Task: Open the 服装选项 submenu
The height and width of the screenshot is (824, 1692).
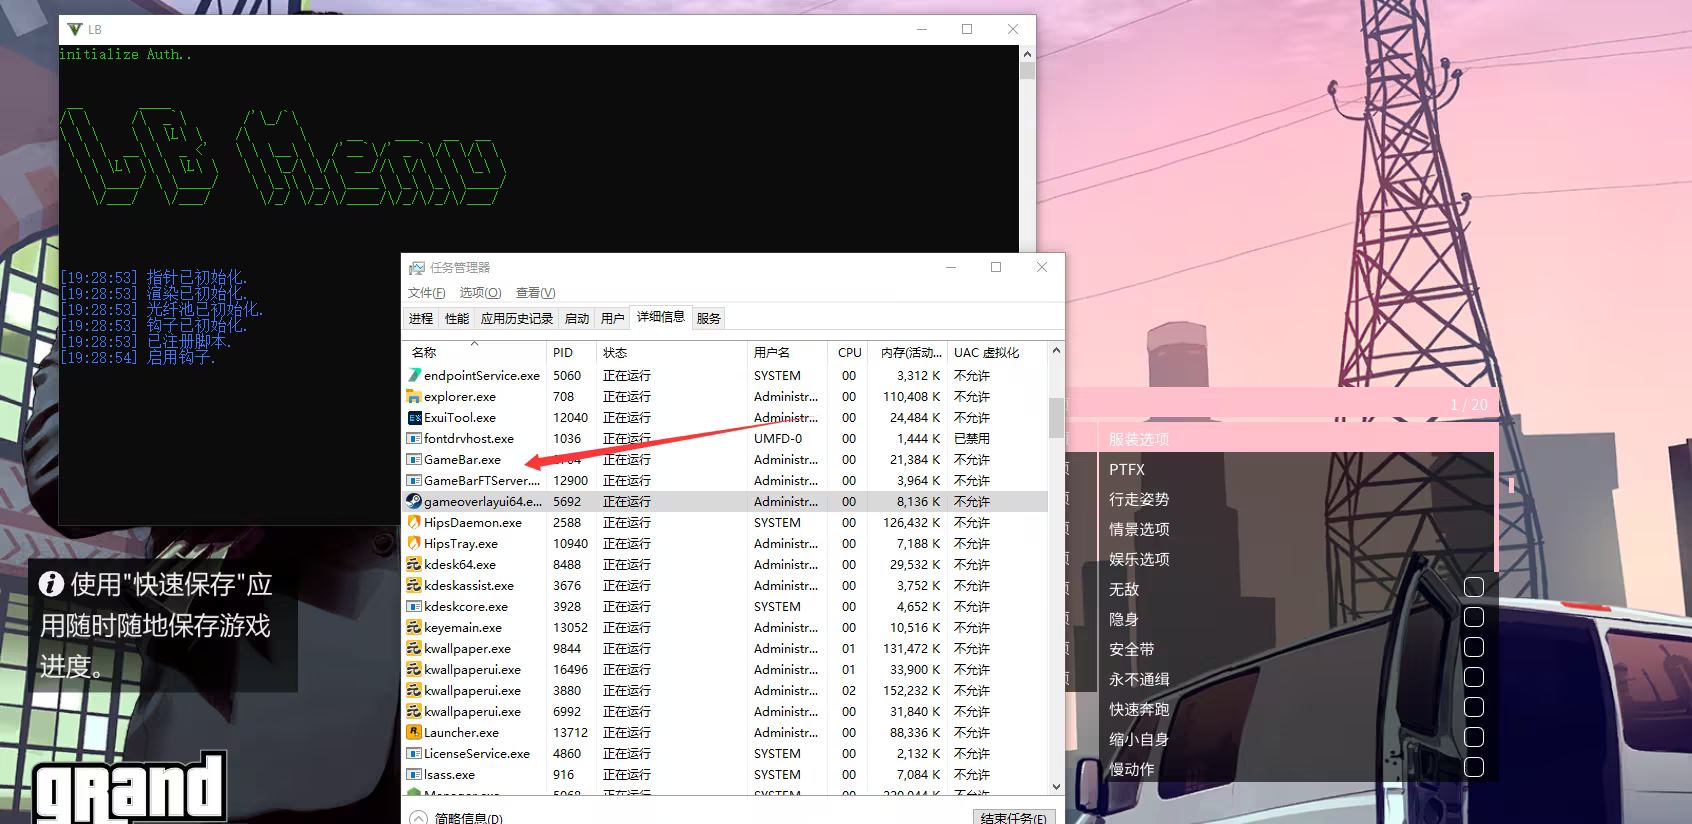Action: click(1139, 439)
